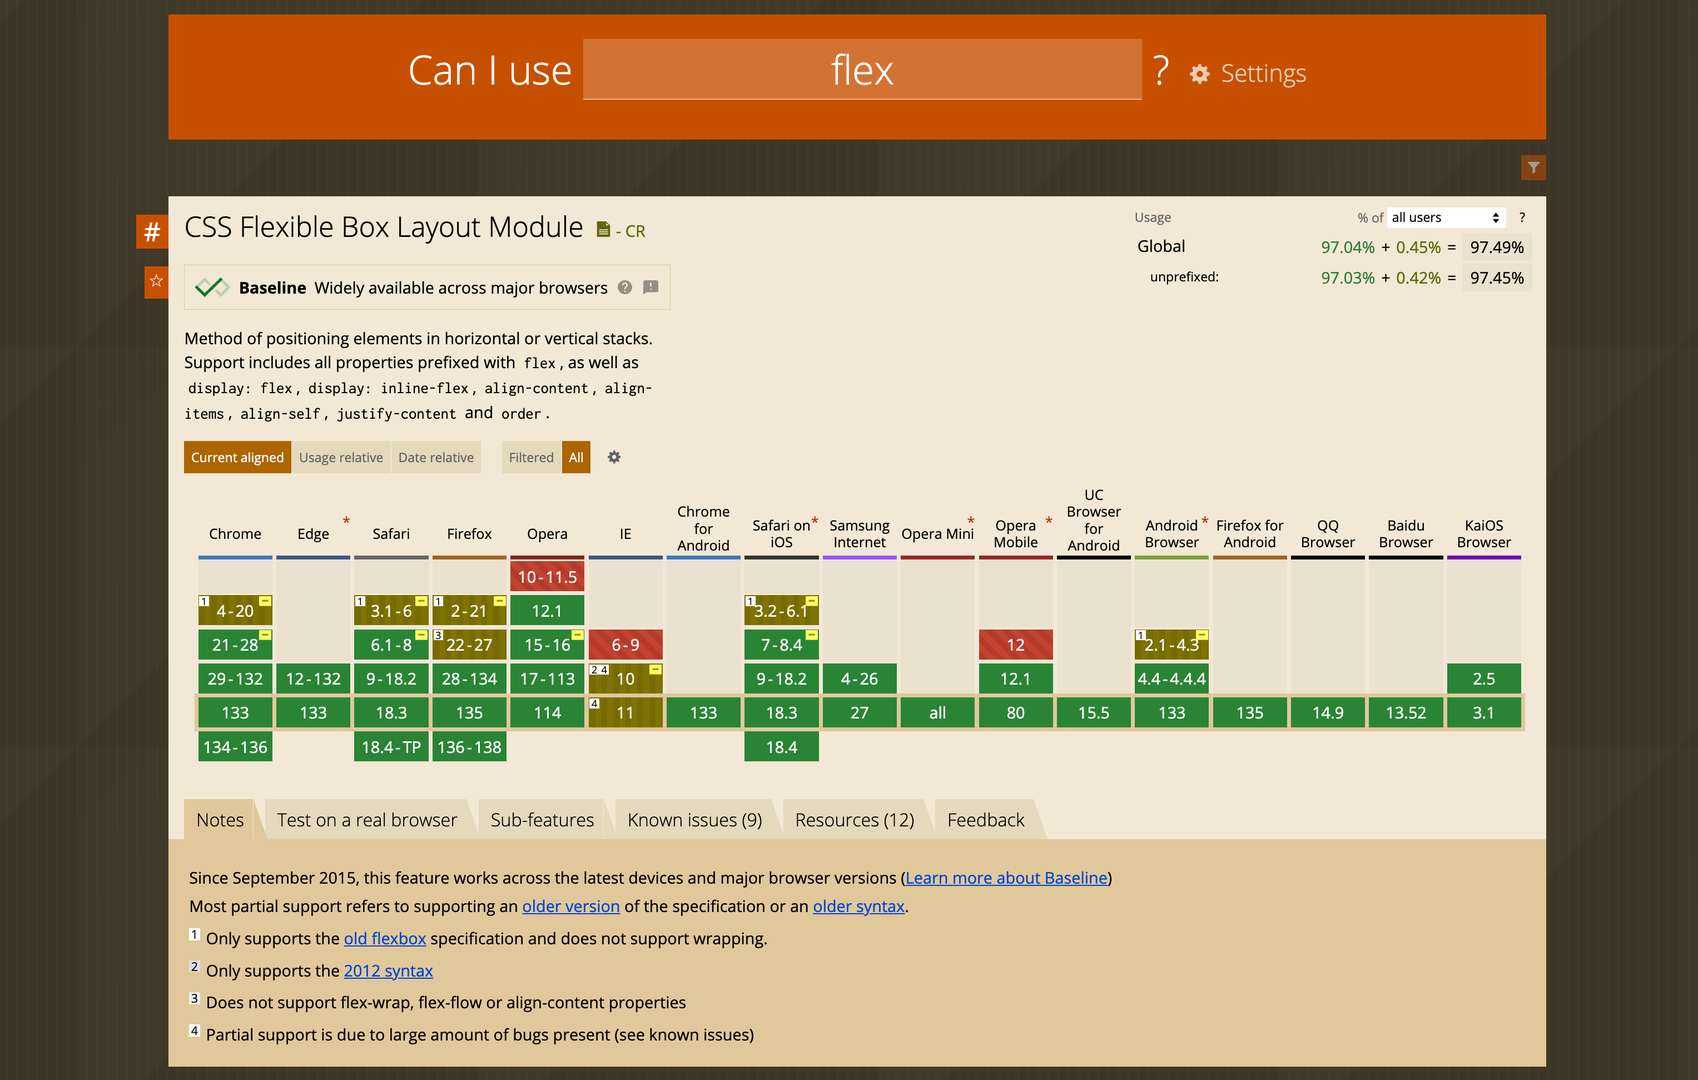Click the Baseline checkmark icon

[x=211, y=288]
